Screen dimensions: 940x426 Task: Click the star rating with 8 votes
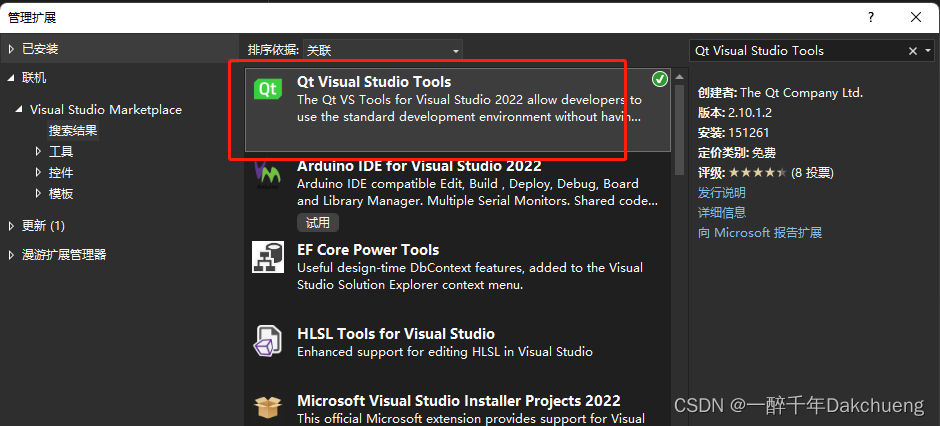[781, 173]
